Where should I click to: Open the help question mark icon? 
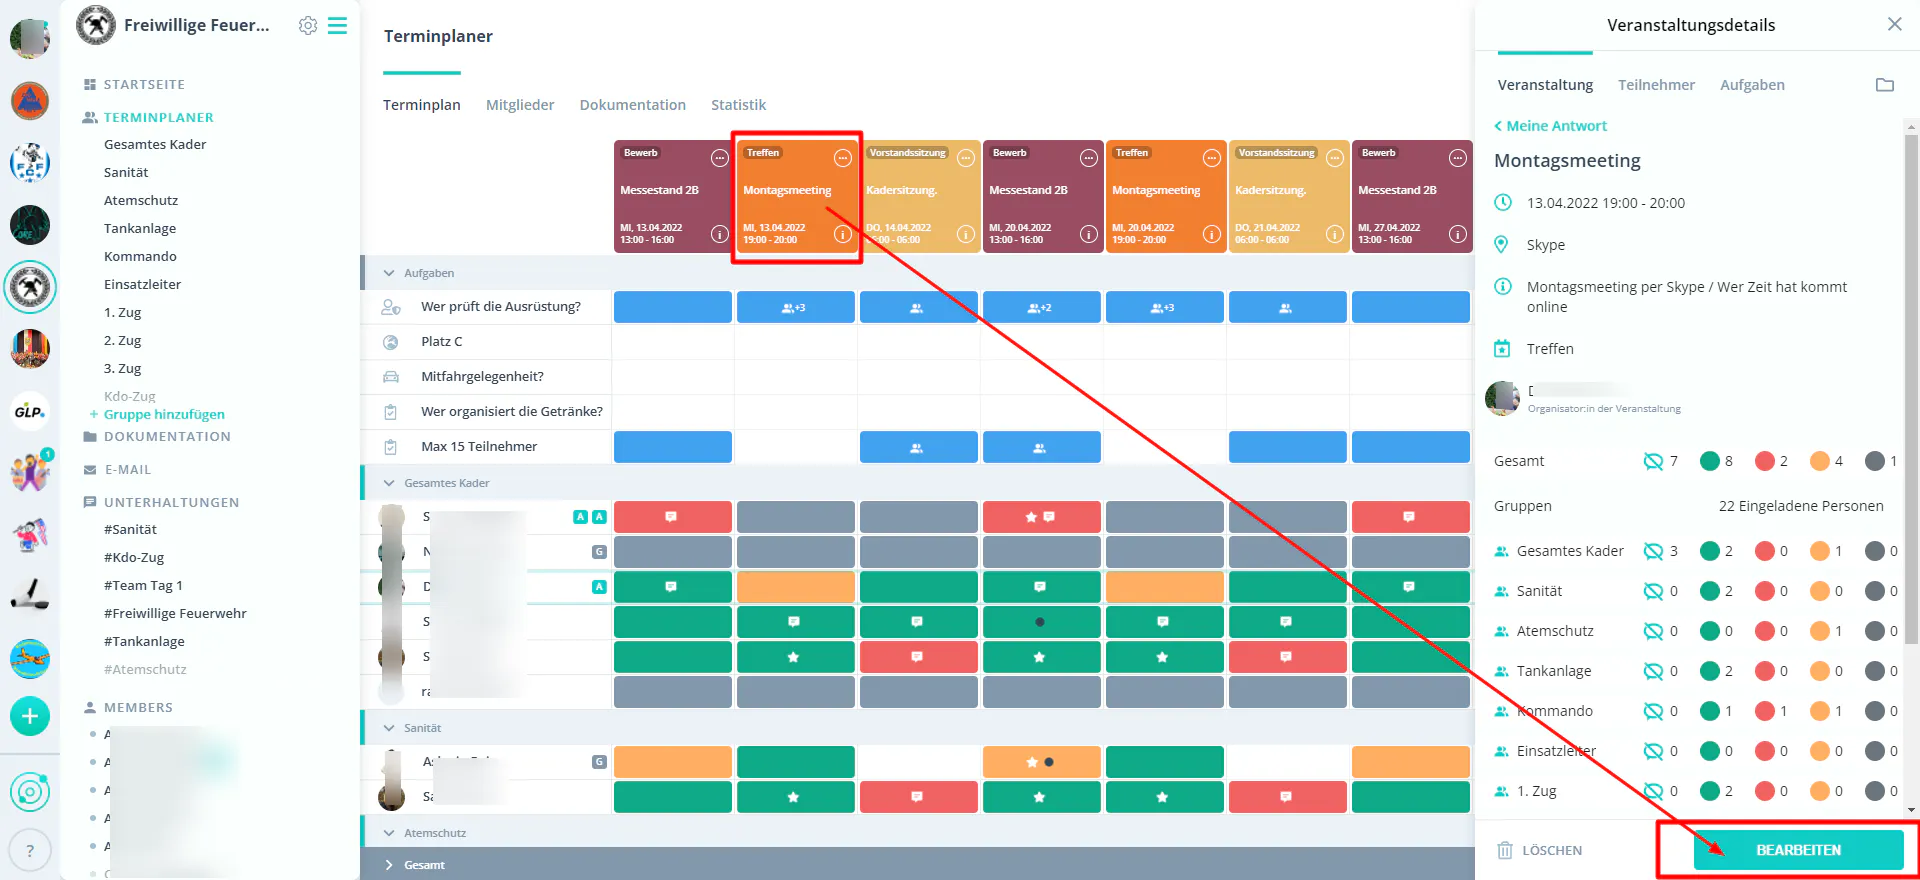pos(30,851)
